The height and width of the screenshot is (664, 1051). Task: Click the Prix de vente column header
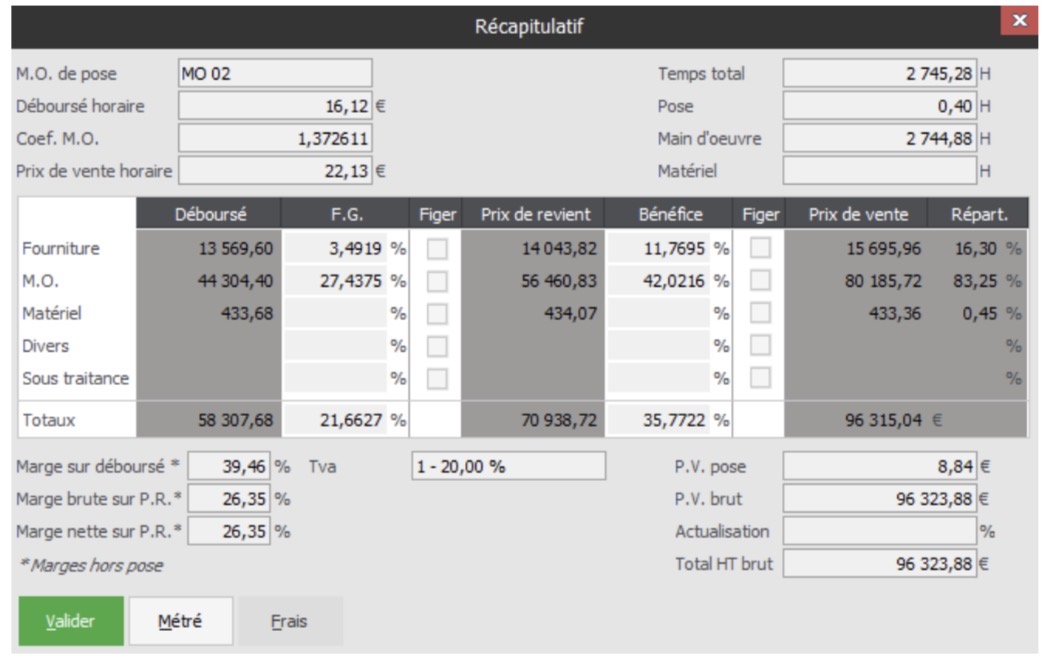857,214
